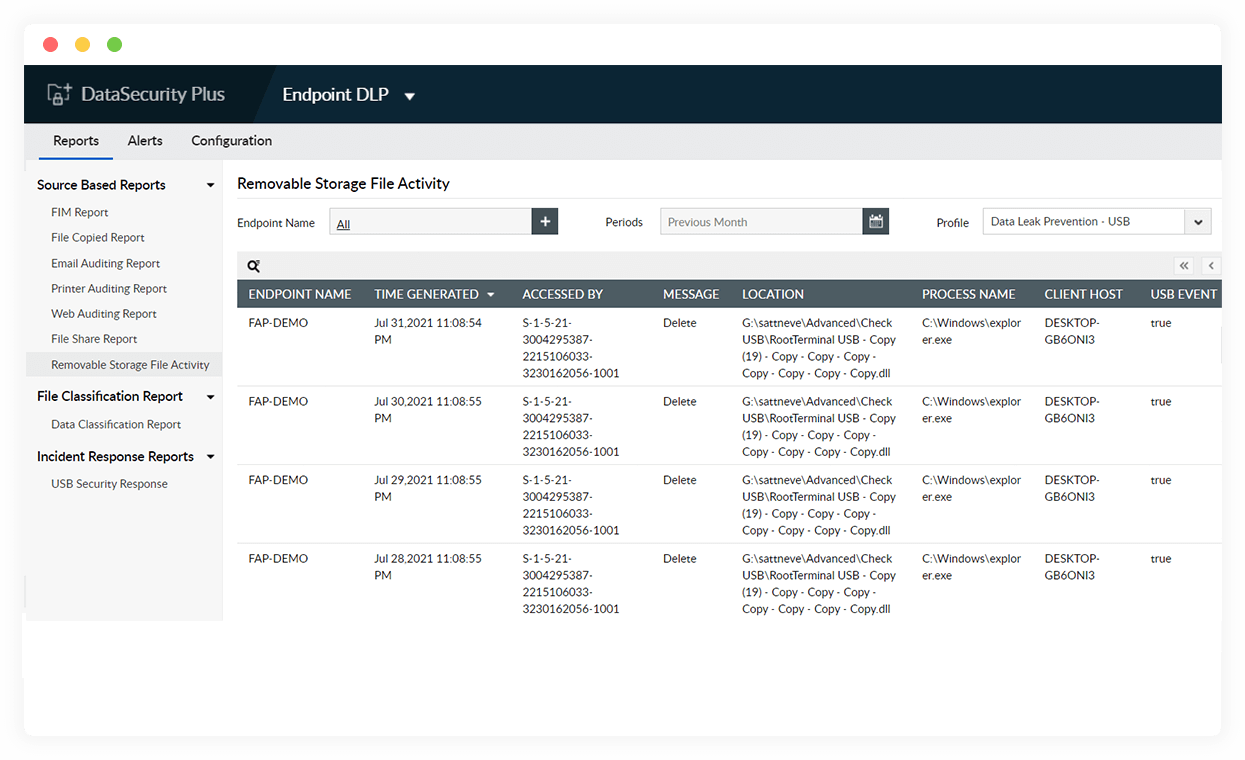Image resolution: width=1245 pixels, height=760 pixels.
Task: Go to previous page with left arrow
Action: [1211, 266]
